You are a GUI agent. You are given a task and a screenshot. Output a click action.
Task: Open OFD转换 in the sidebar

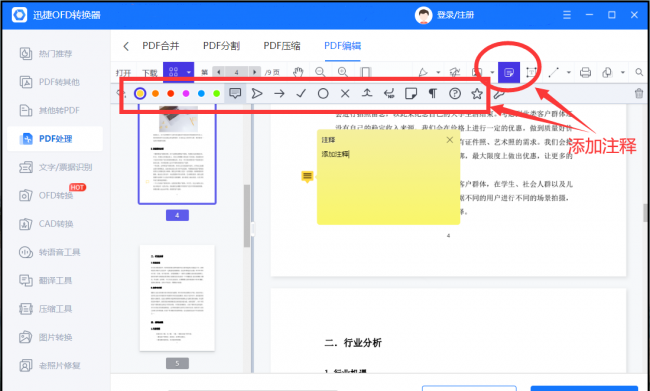coord(55,195)
